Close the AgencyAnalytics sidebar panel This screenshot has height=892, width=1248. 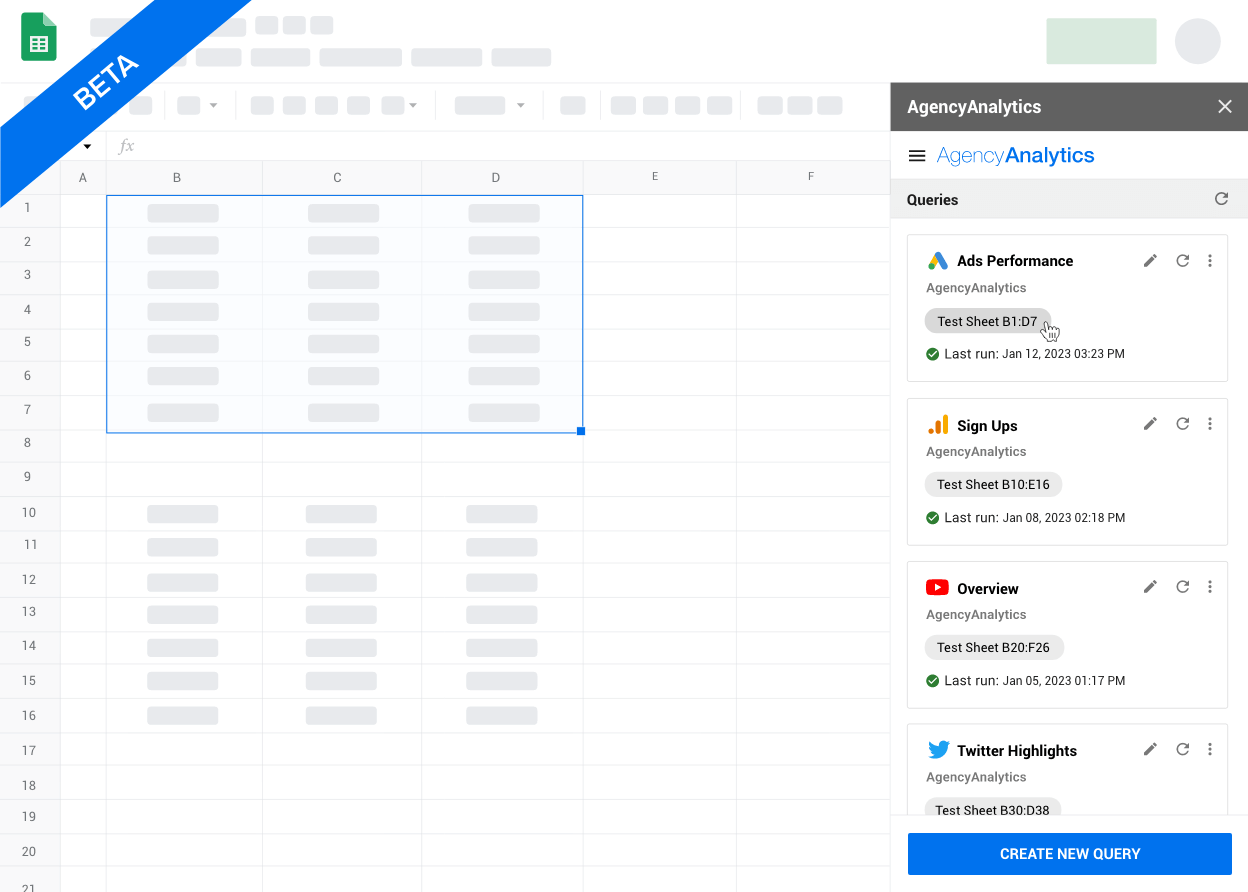click(1225, 107)
